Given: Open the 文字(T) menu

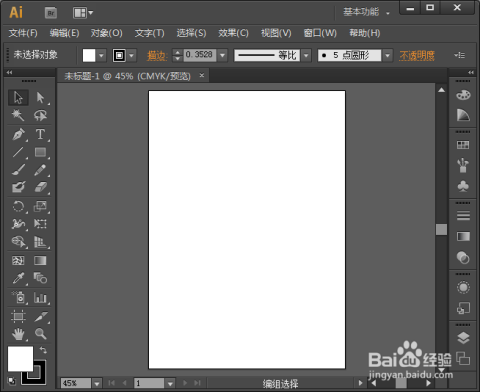Looking at the screenshot, I should coord(150,33).
